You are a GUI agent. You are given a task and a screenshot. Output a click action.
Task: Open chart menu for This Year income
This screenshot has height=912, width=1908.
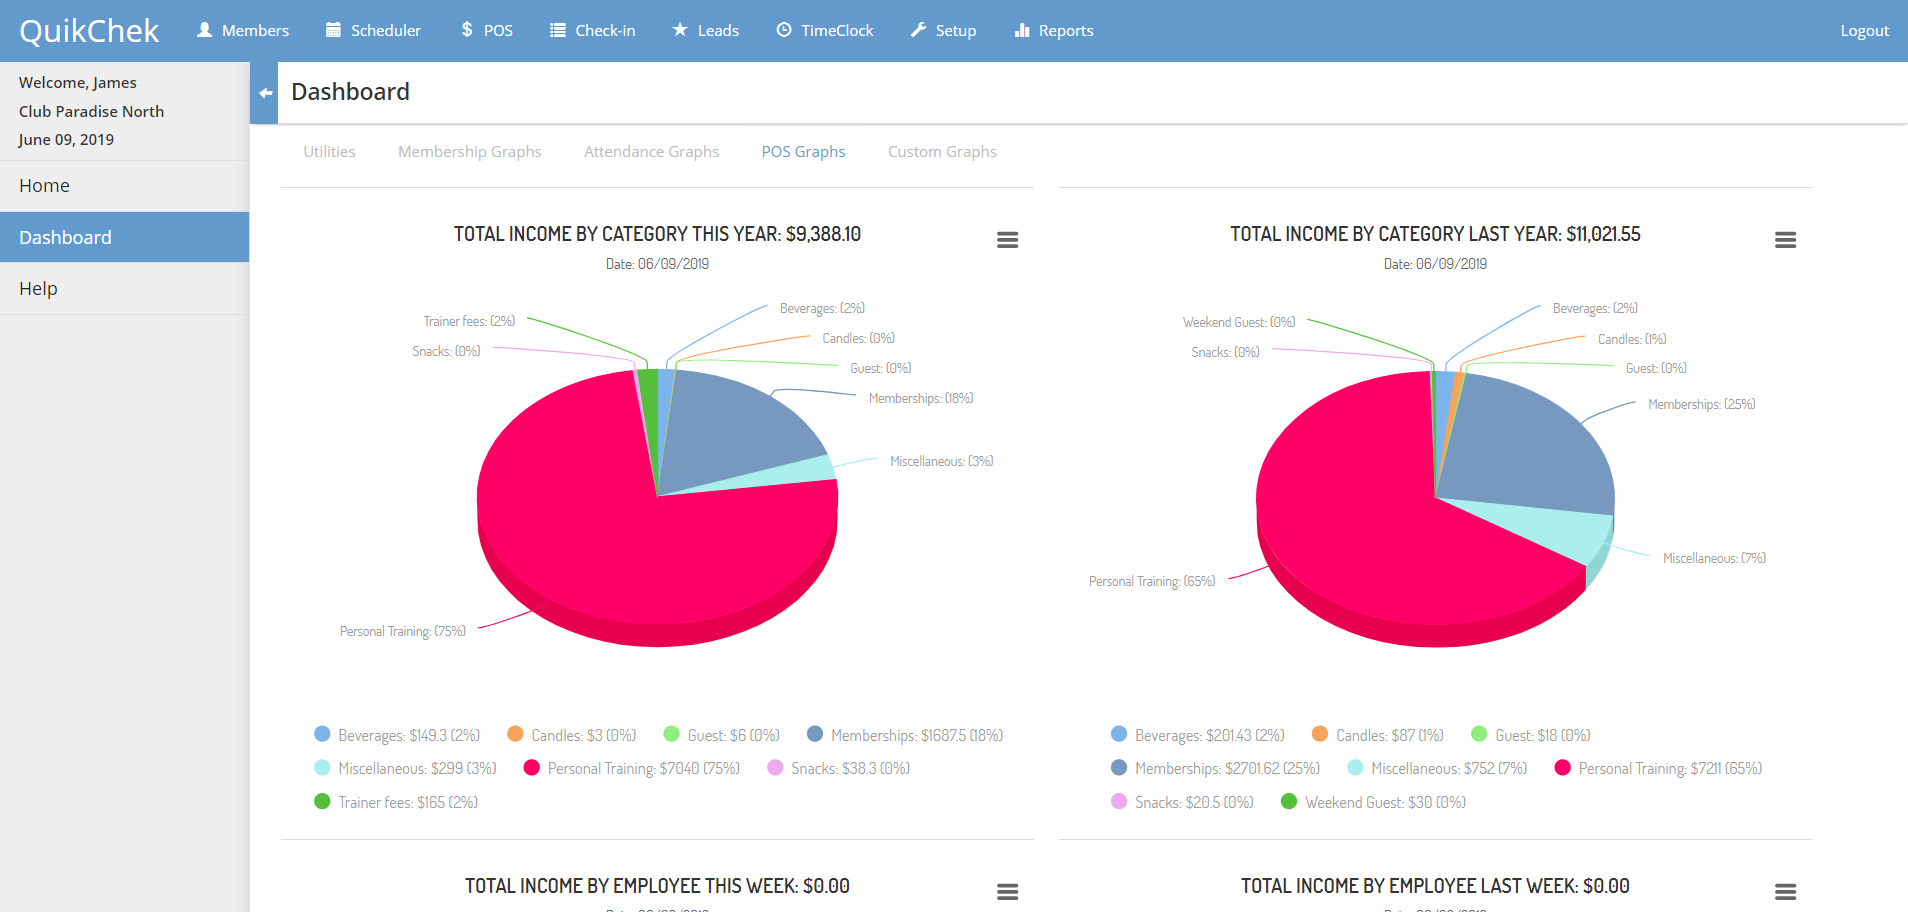coord(1007,240)
